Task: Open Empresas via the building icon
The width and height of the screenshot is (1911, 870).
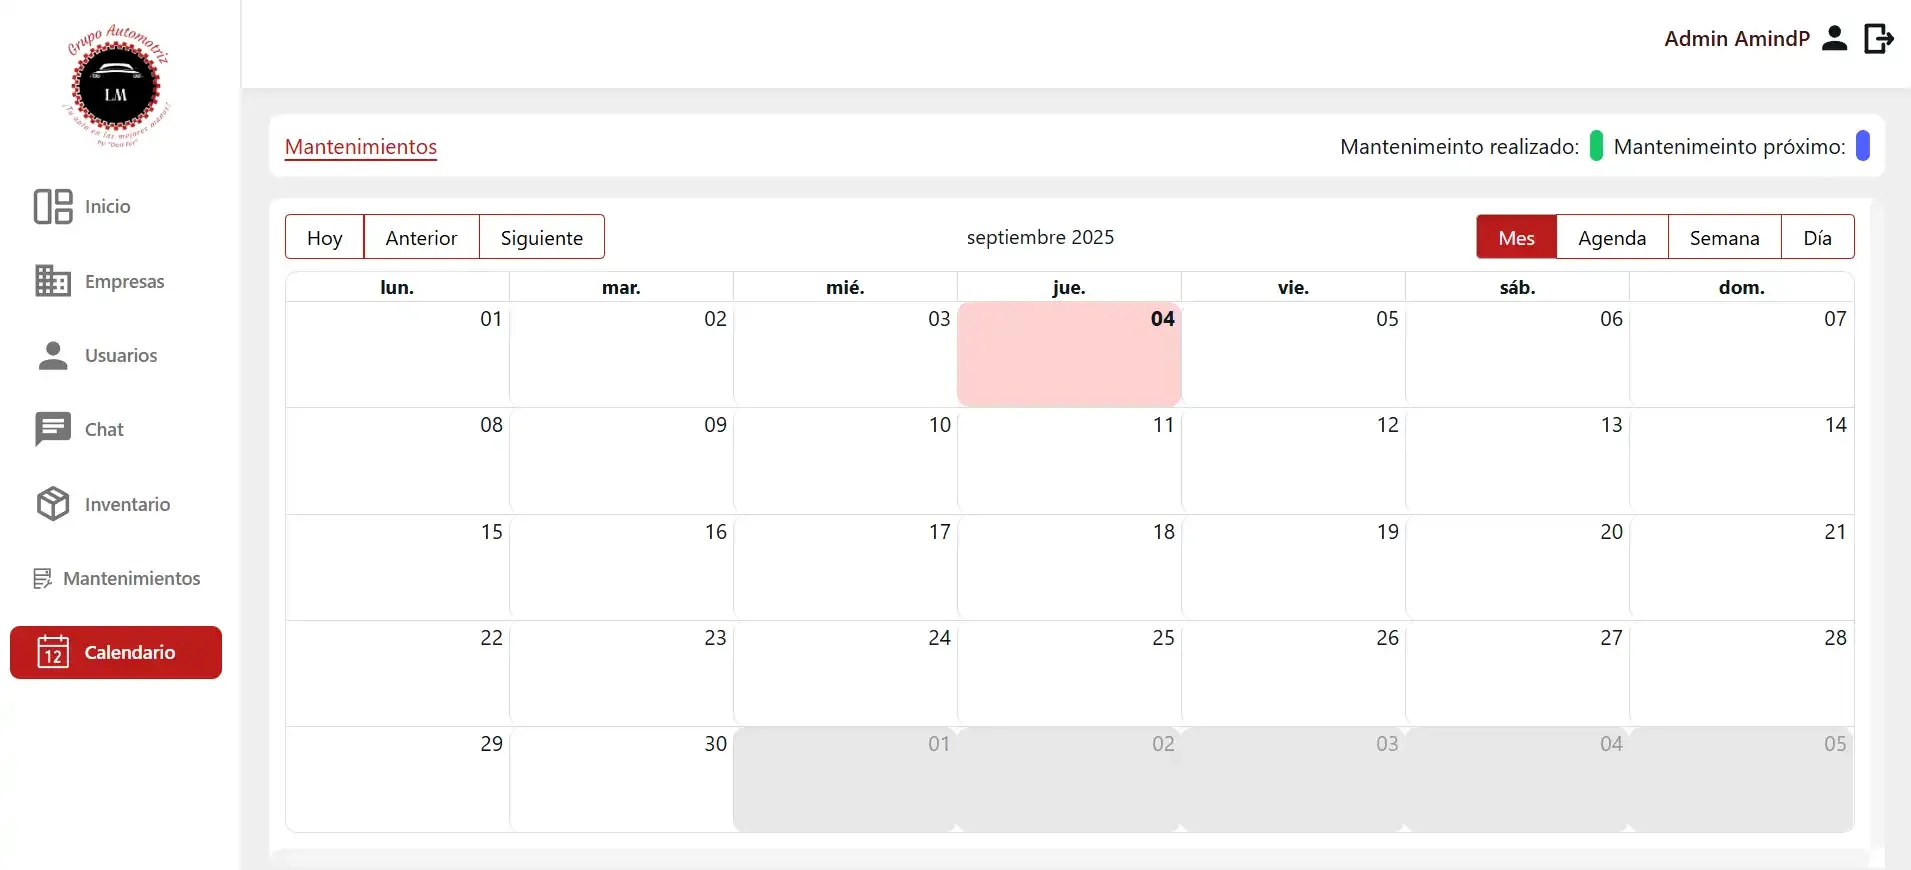Action: pos(53,281)
